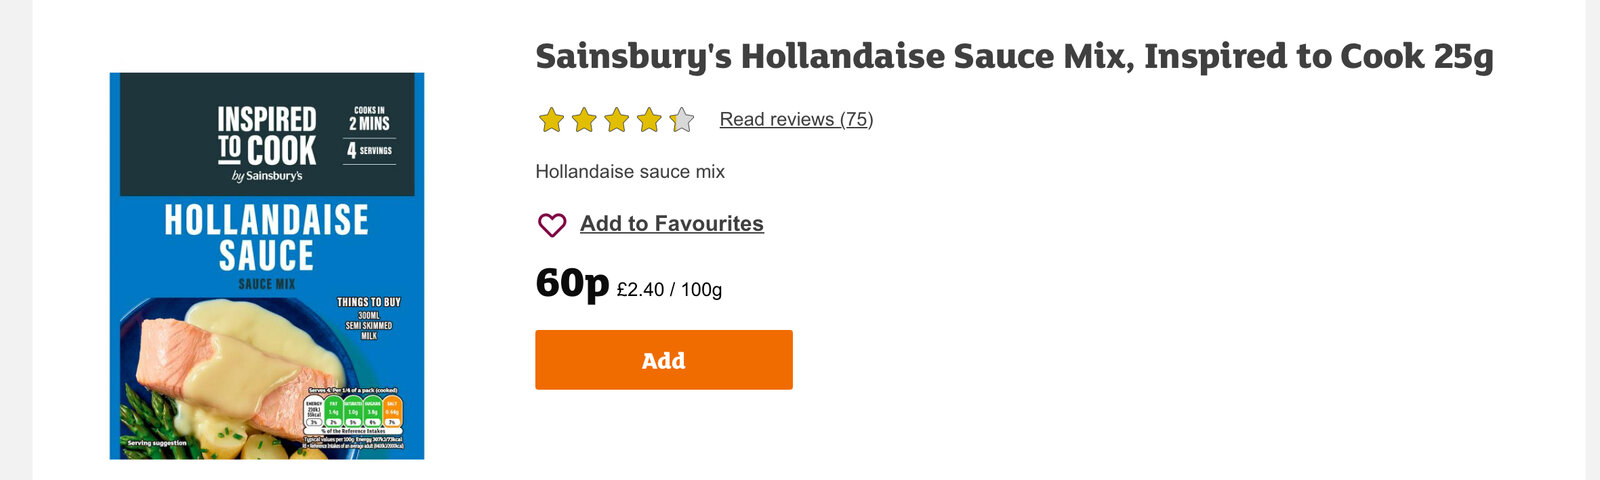Click the second rating star

pos(584,121)
